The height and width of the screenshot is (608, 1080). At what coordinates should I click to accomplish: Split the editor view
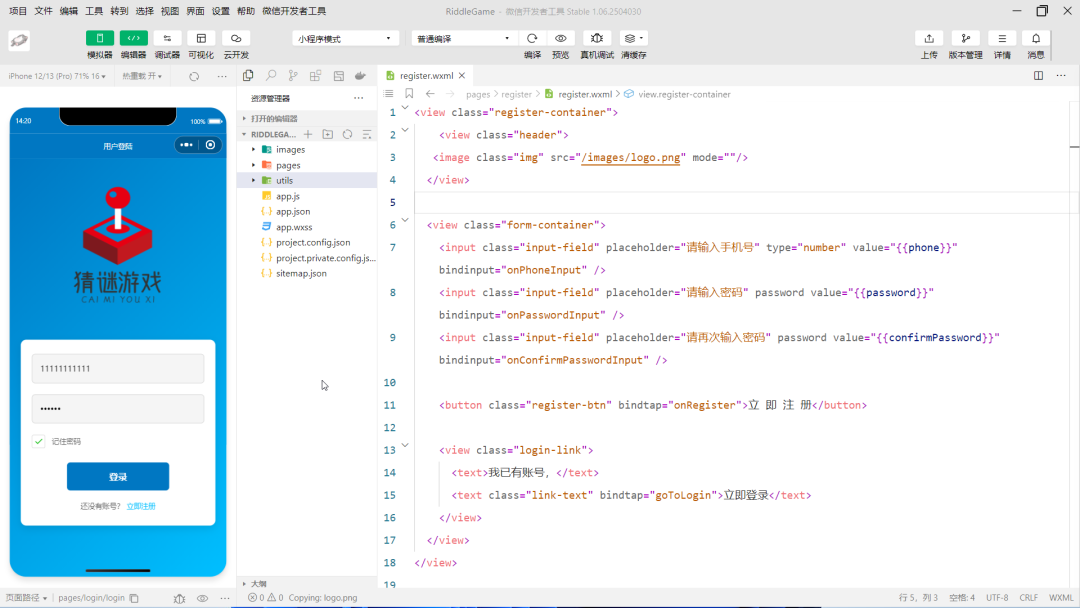(1038, 76)
